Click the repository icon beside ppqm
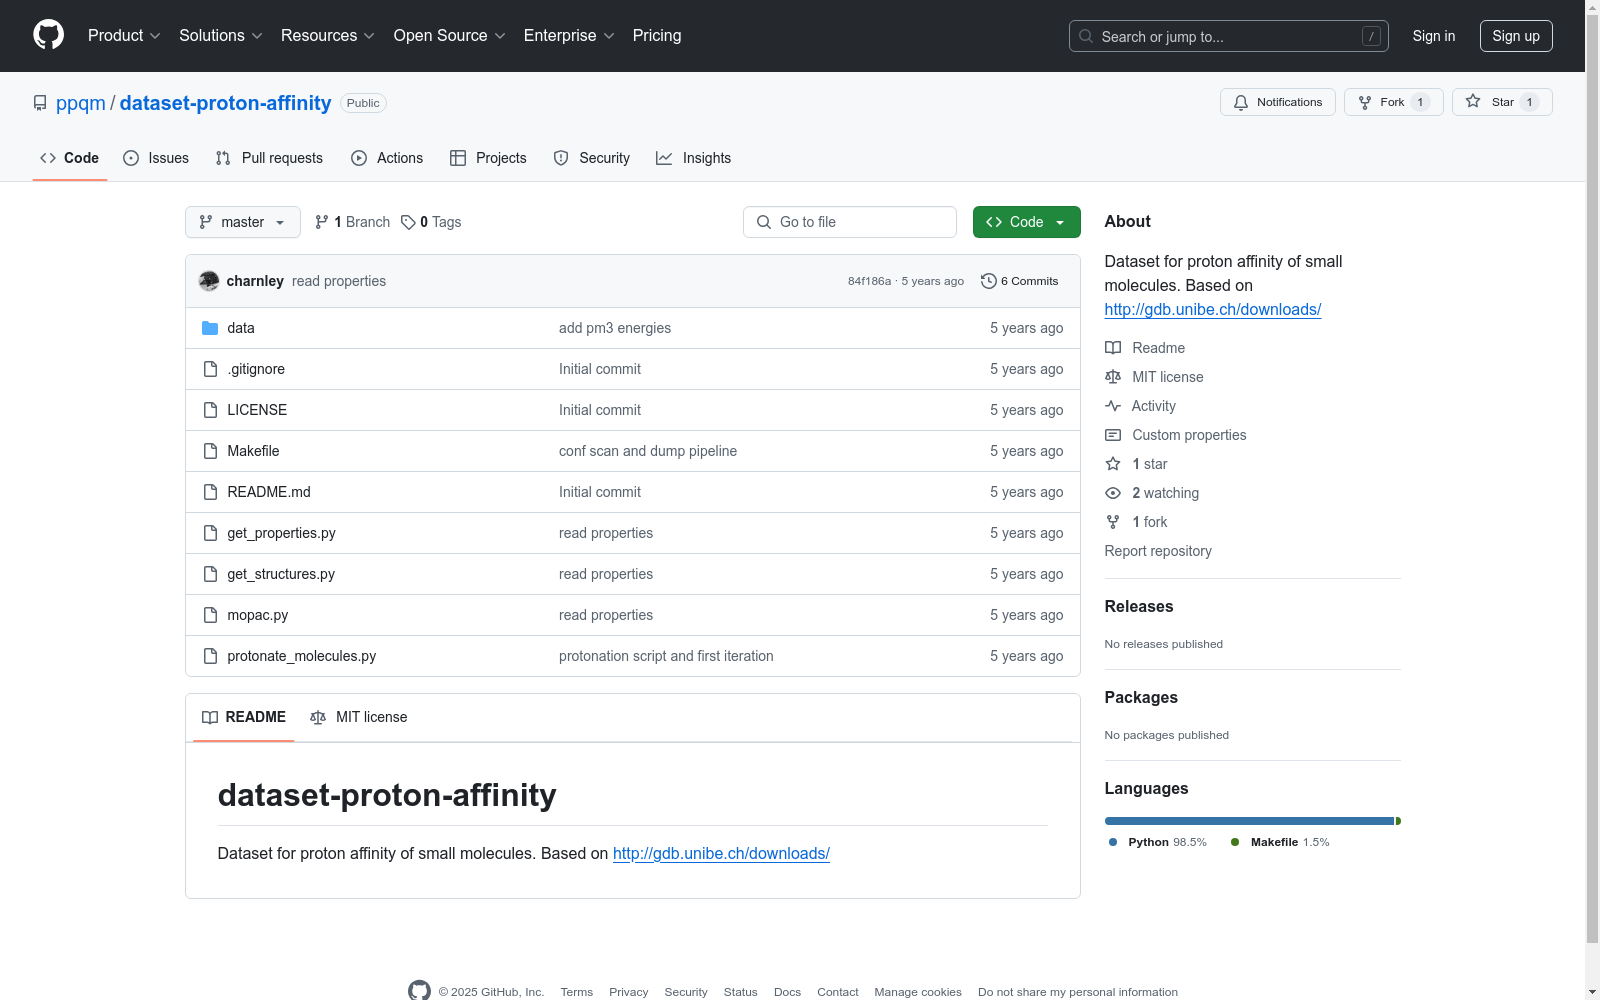 click(x=40, y=103)
